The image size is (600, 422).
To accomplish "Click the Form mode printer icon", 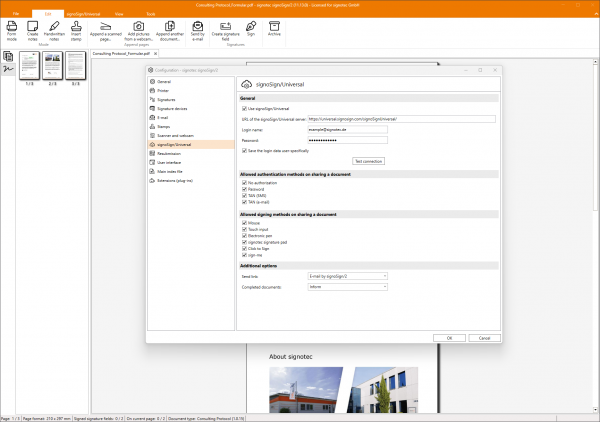I will [x=11, y=26].
